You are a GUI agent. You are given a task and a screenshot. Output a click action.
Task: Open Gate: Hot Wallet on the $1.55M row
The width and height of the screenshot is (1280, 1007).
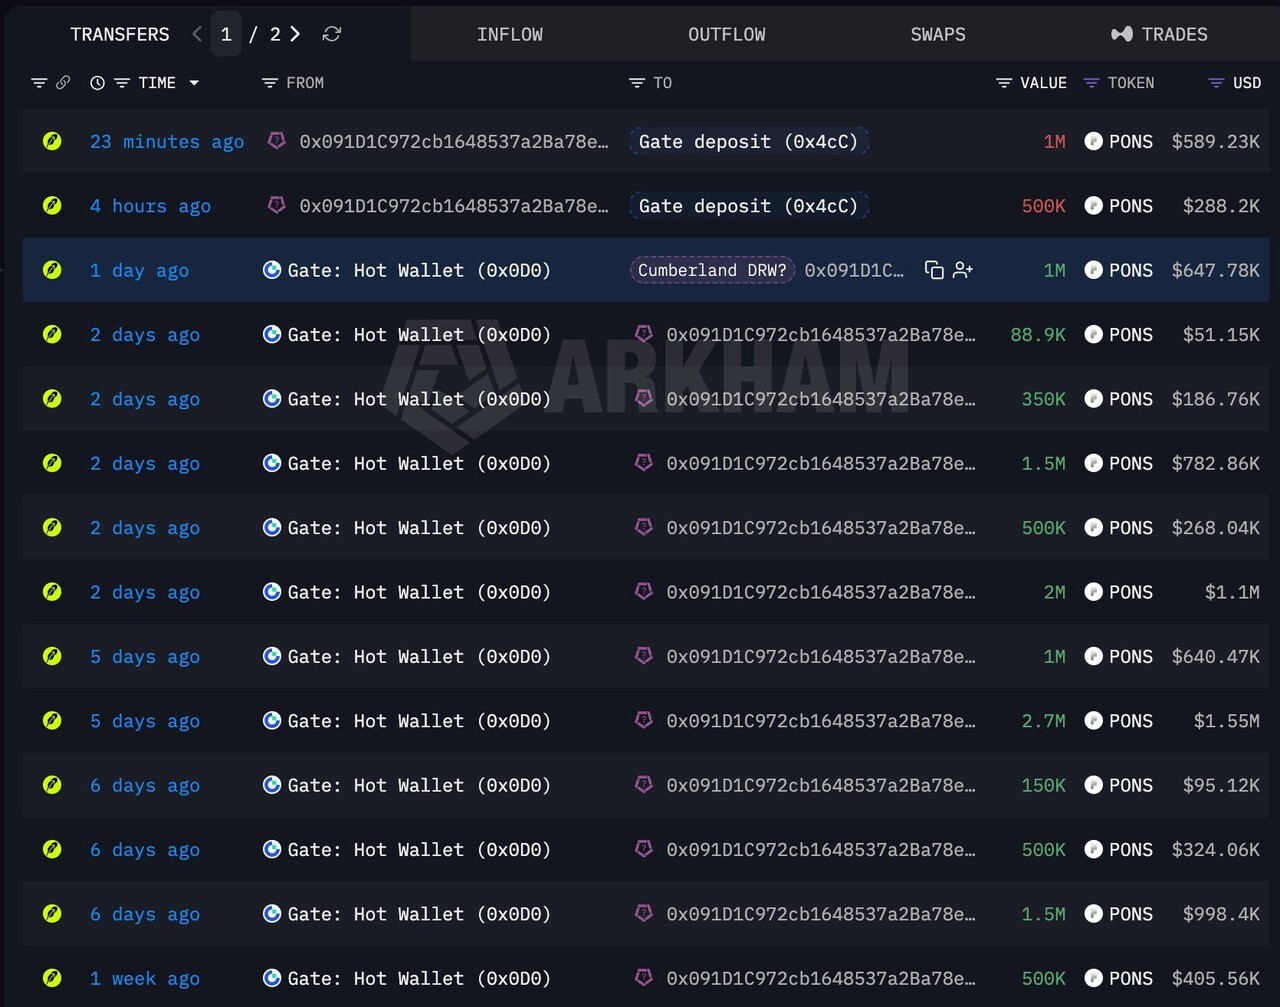tap(419, 721)
